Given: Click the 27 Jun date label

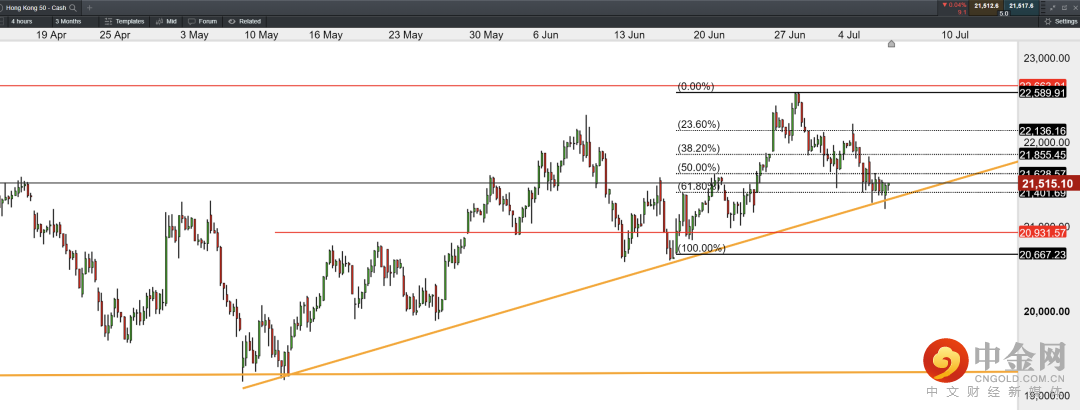Looking at the screenshot, I should pyautogui.click(x=789, y=34).
